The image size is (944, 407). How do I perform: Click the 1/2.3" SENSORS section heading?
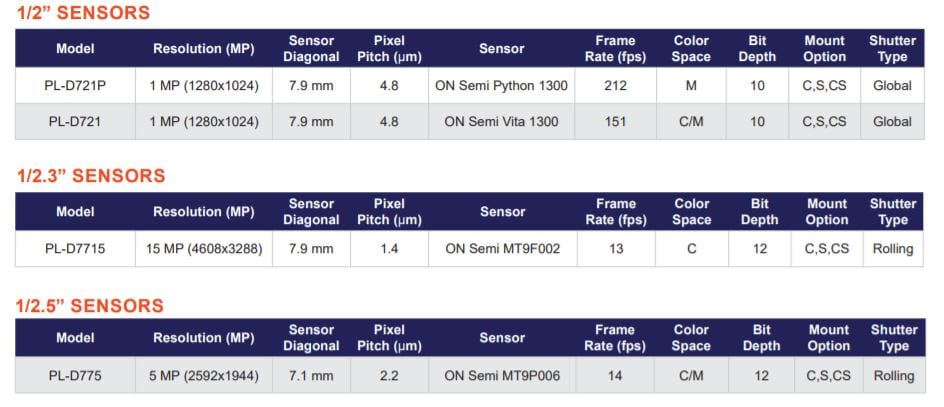point(91,176)
